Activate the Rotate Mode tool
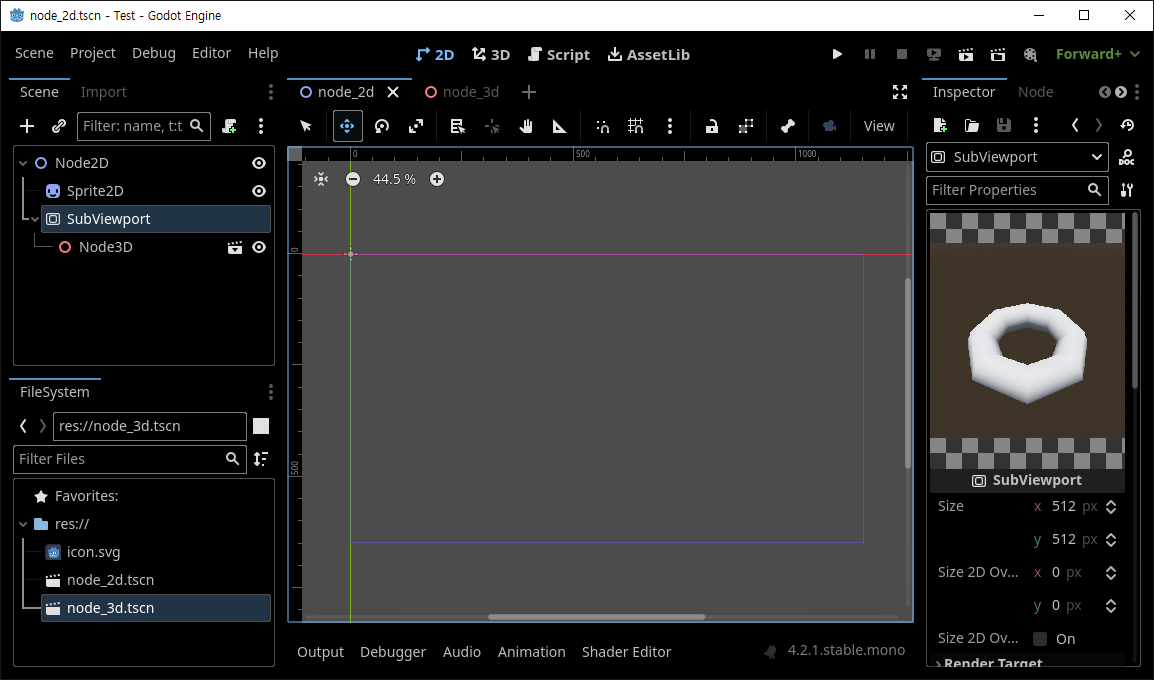 point(381,126)
